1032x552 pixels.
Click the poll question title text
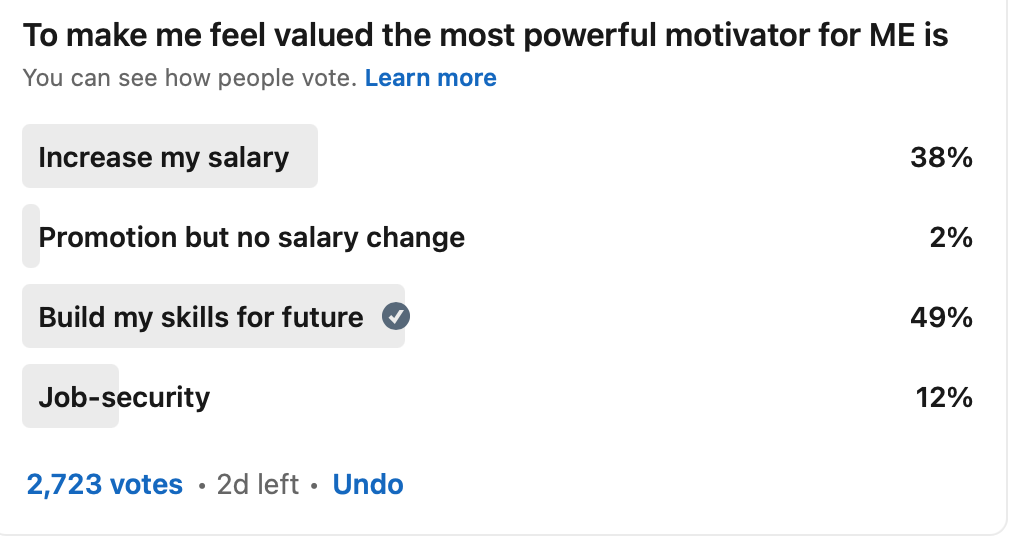(485, 36)
